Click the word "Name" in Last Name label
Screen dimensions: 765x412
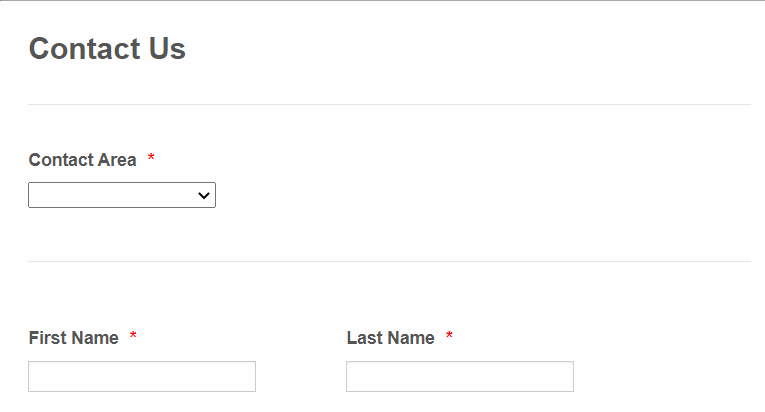click(x=410, y=338)
